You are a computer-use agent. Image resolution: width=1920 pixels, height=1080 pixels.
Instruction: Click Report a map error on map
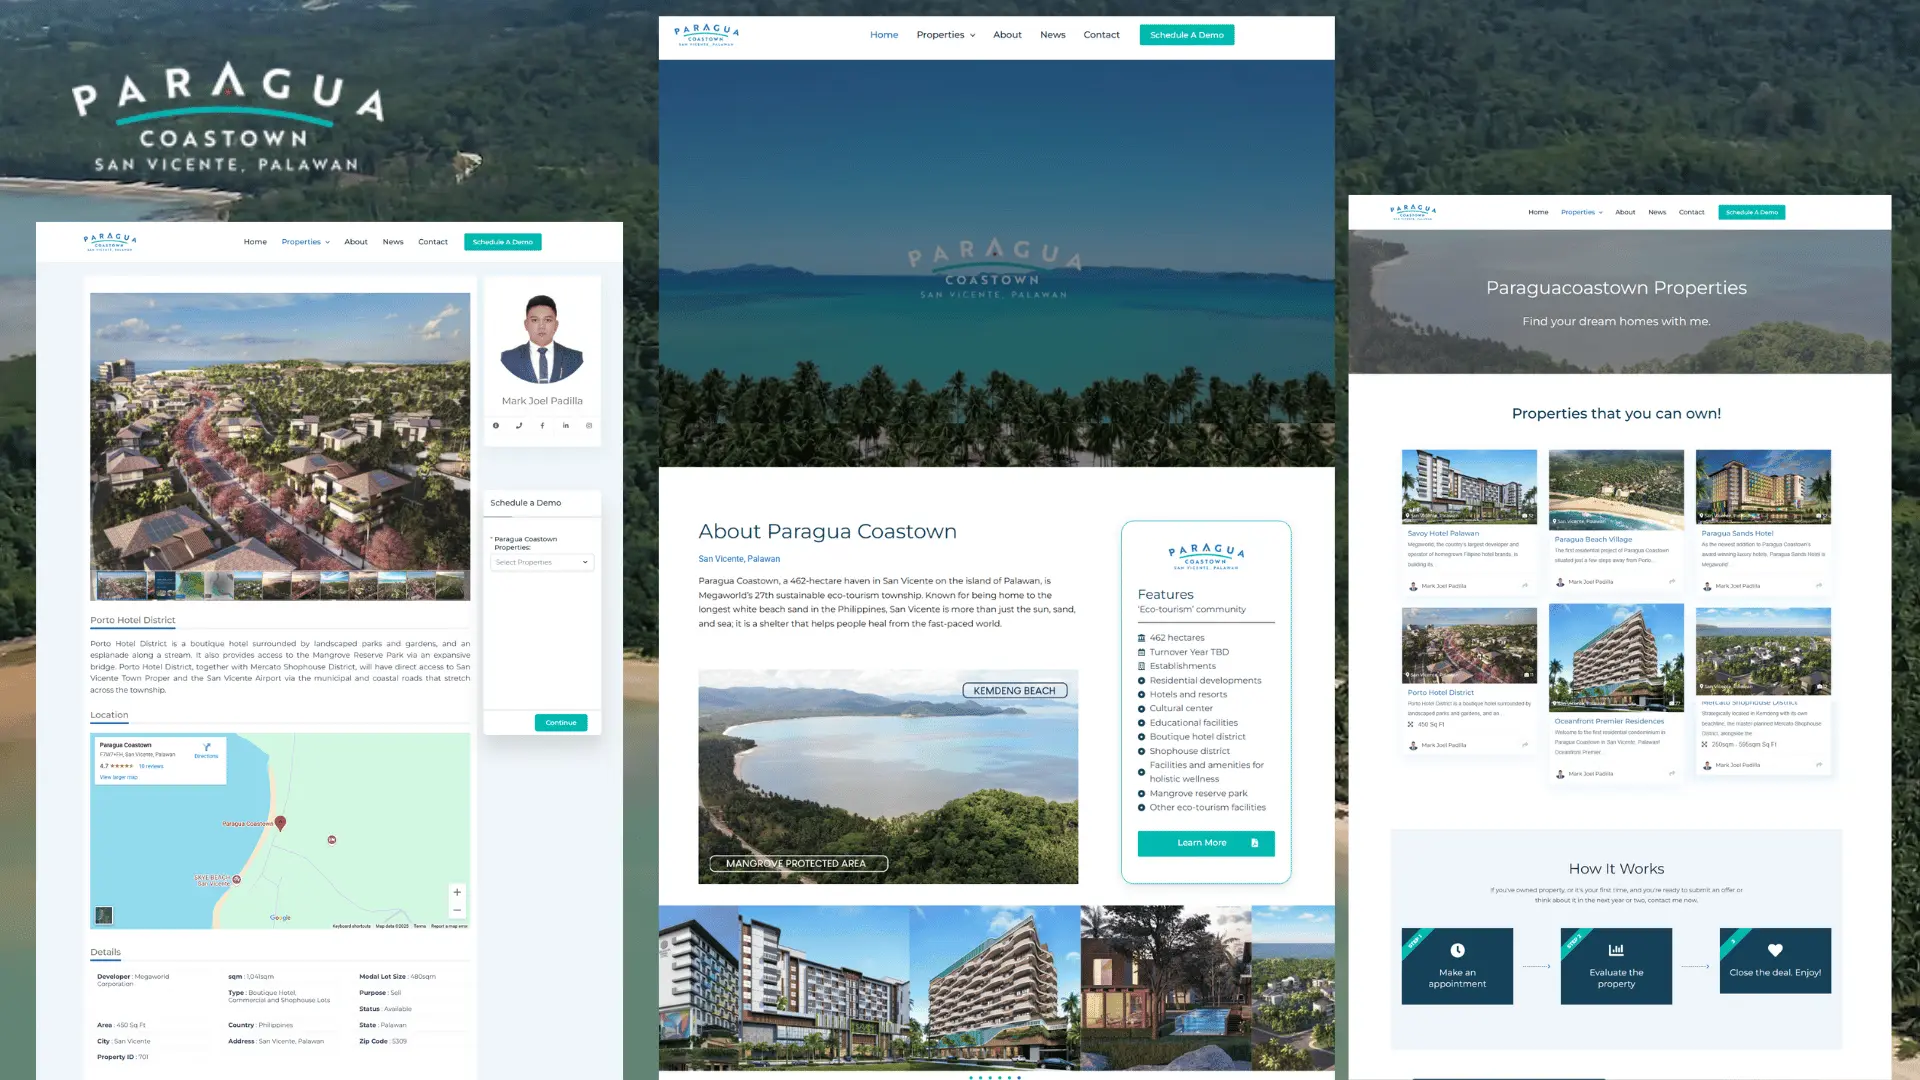[449, 926]
